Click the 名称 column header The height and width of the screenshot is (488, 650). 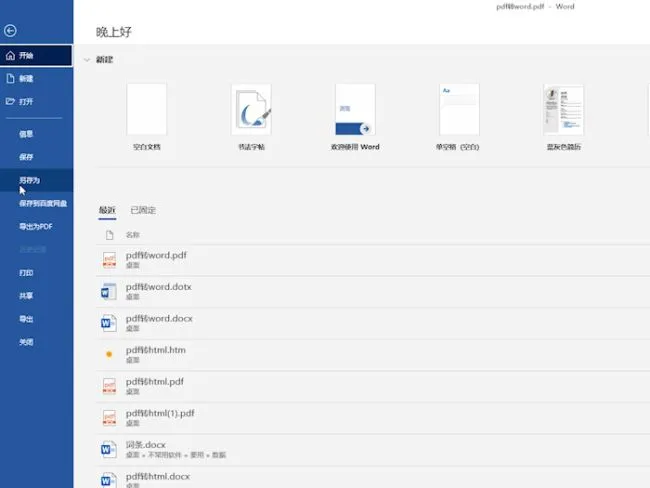[133, 235]
